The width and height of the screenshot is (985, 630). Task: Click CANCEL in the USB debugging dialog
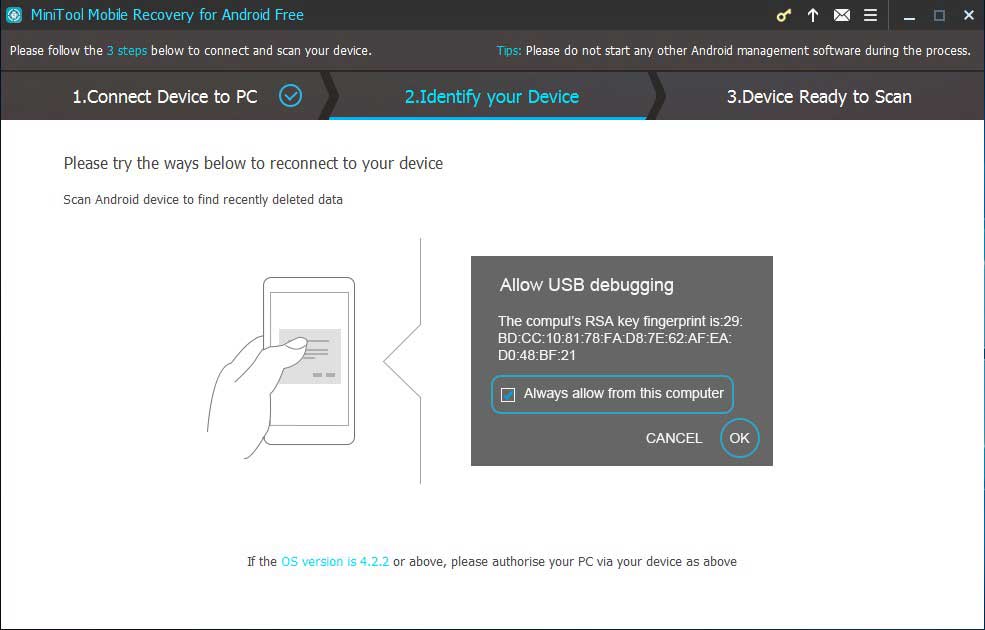[673, 438]
